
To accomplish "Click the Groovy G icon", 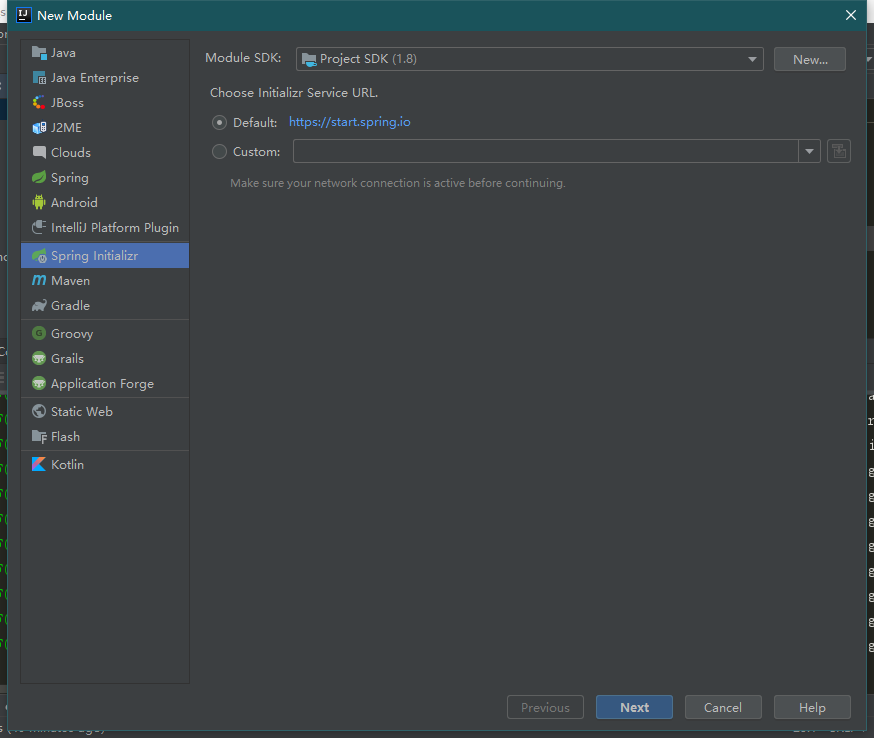I will pyautogui.click(x=39, y=333).
